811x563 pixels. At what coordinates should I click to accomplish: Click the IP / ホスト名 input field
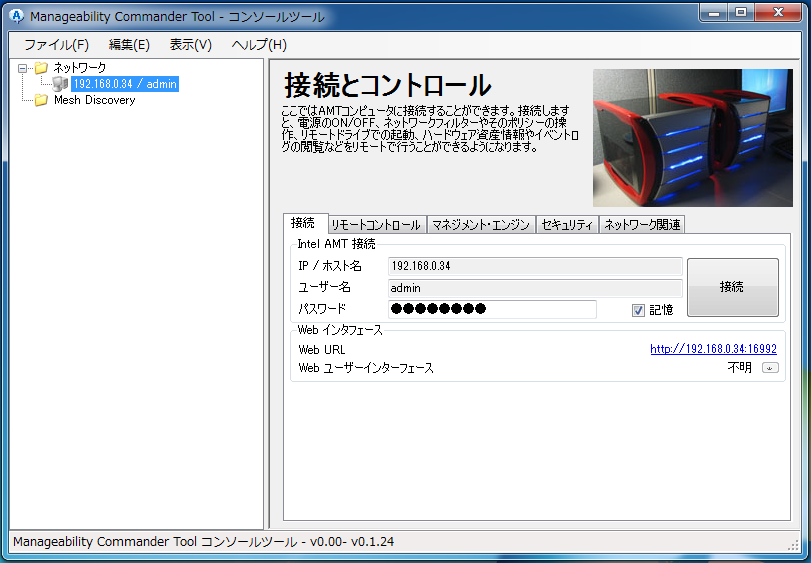click(x=535, y=266)
